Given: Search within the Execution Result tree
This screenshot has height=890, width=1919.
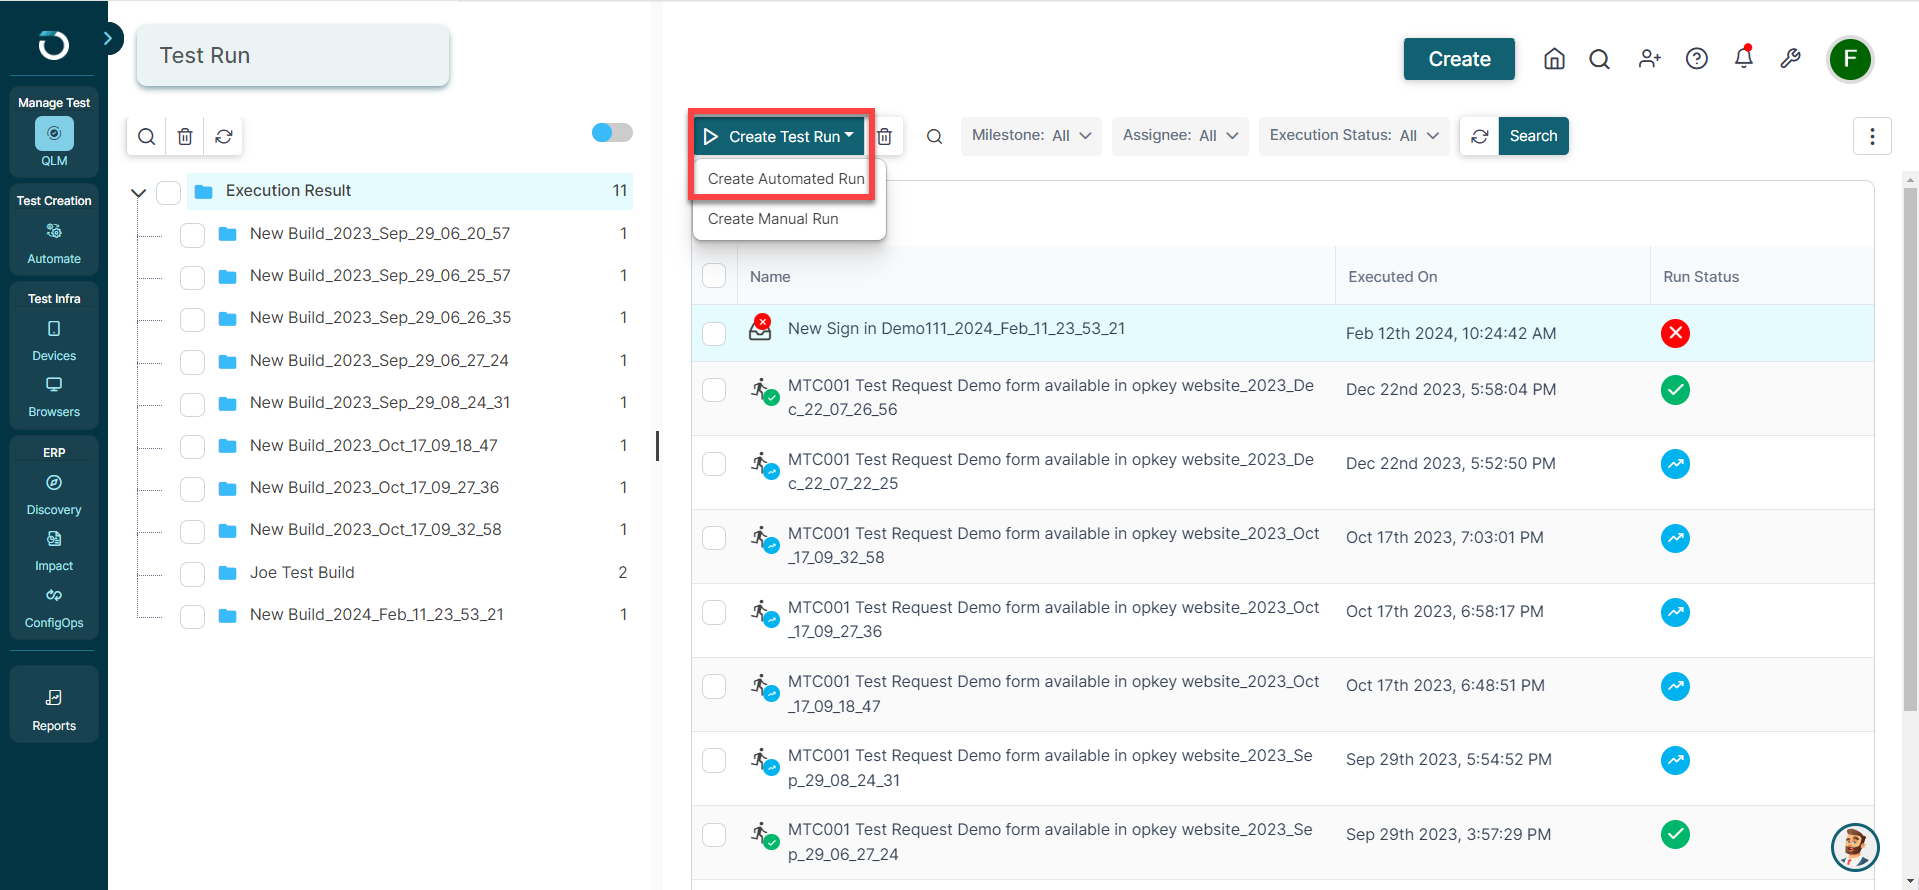Looking at the screenshot, I should point(146,137).
